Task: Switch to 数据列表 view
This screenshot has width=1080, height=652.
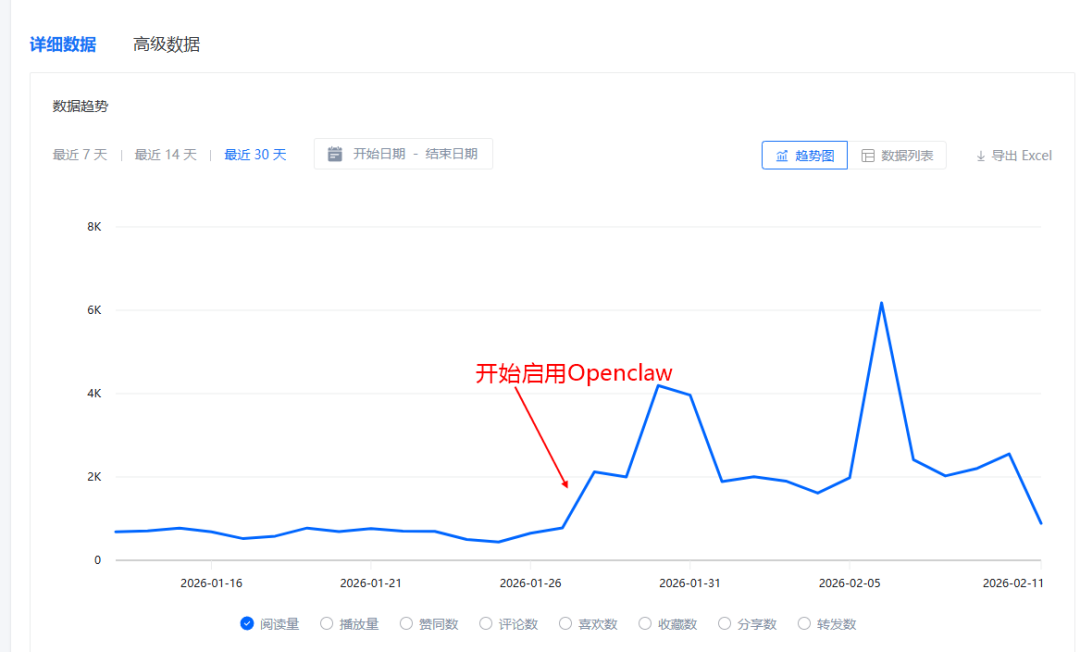Action: click(x=897, y=156)
